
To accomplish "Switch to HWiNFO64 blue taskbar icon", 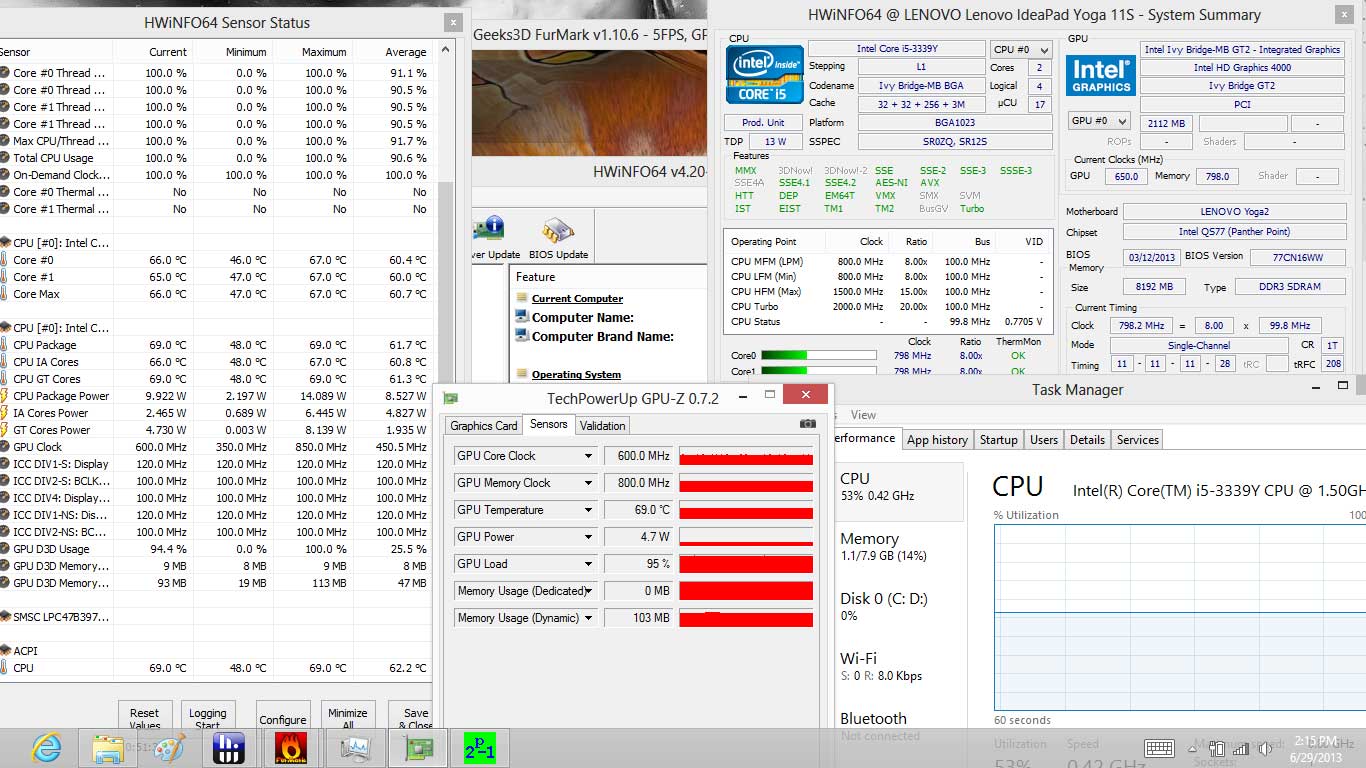I will [230, 748].
